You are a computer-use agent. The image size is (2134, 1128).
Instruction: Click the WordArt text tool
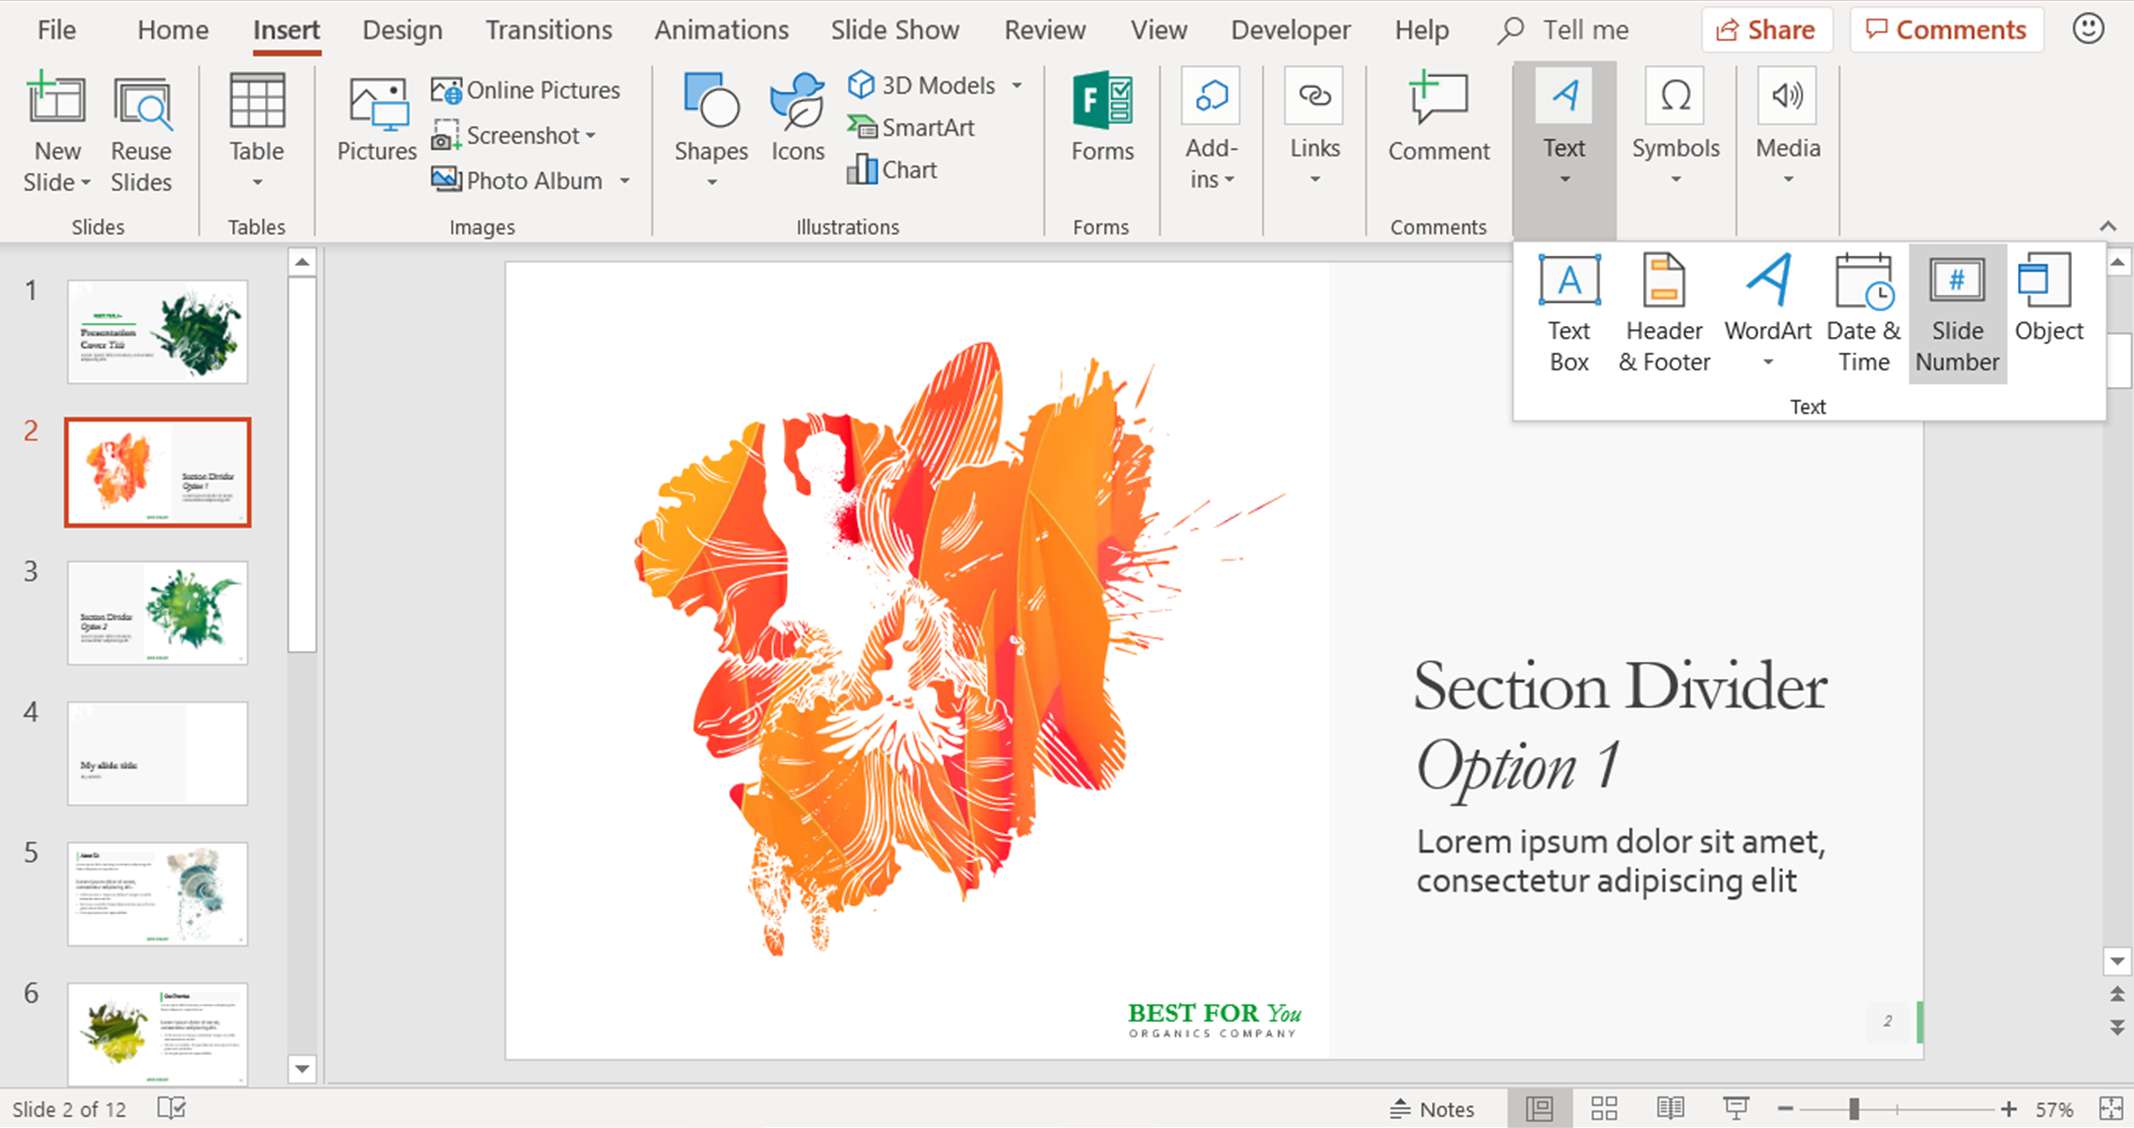(x=1768, y=313)
